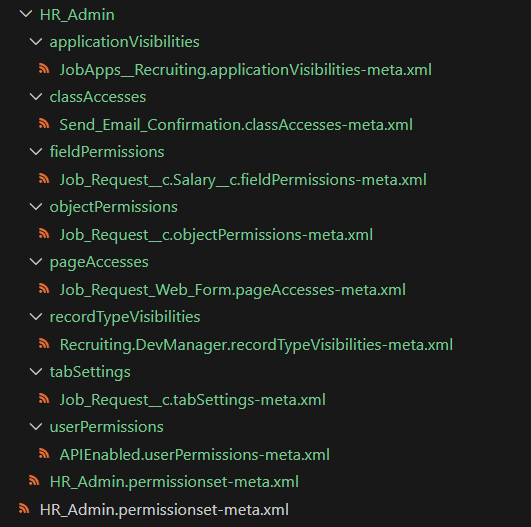531x527 pixels.
Task: Open Job_Request__c.Salary__c.fieldPermissions-meta.xml
Action: 243,180
